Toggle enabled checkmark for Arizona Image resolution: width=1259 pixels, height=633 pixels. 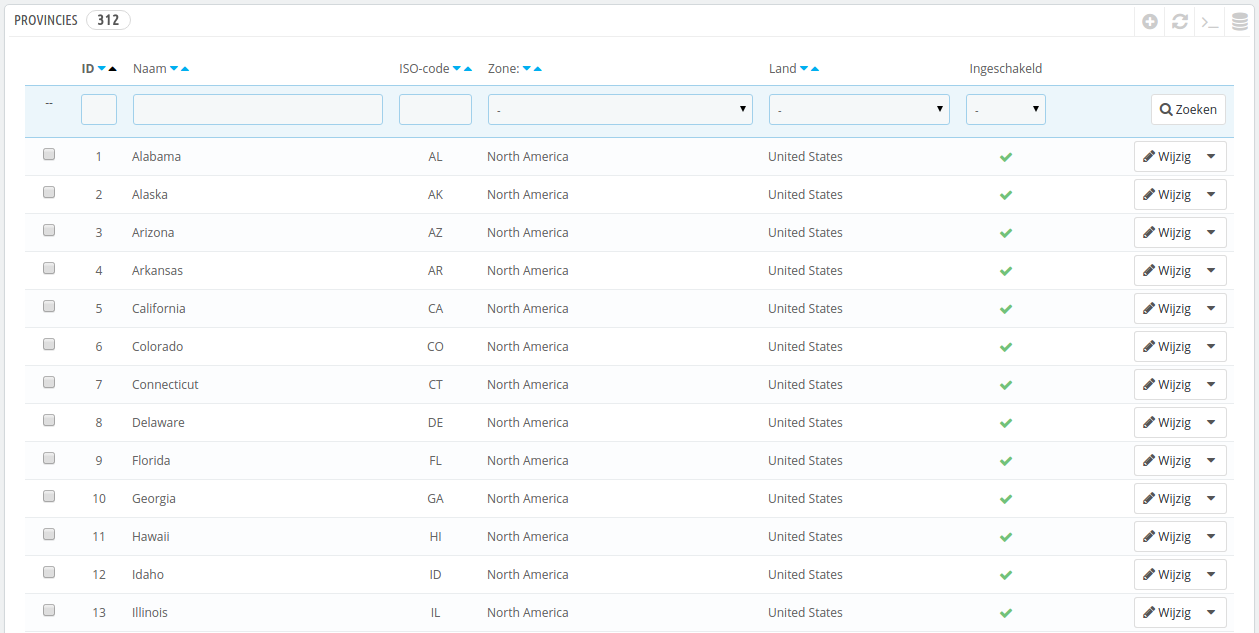click(1006, 233)
